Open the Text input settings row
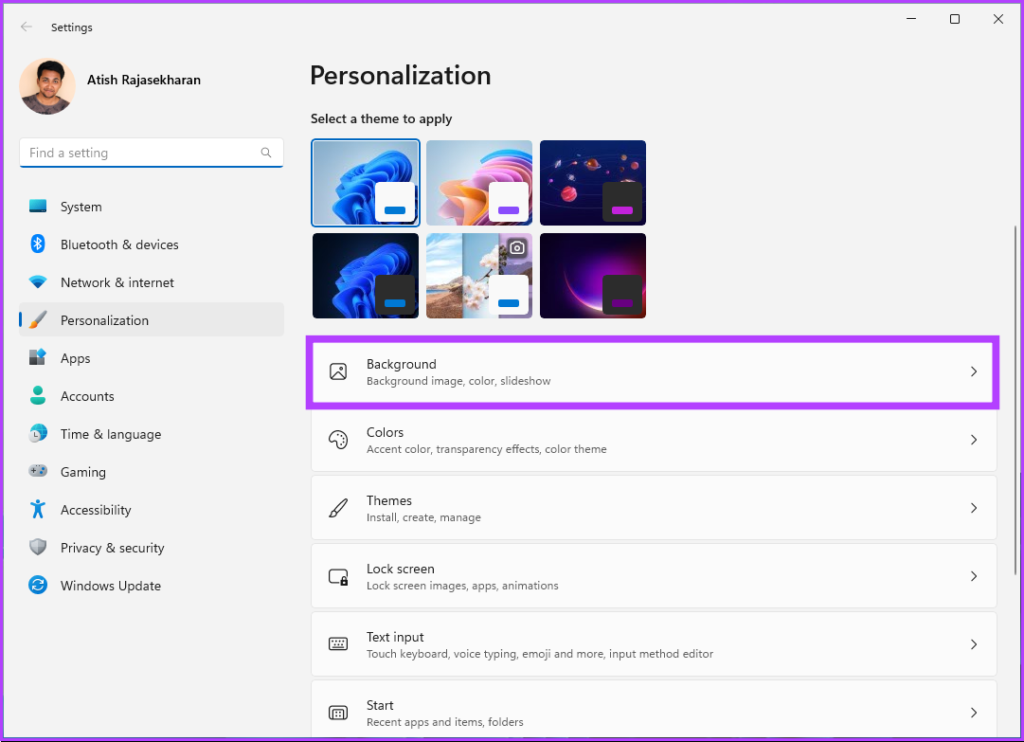The width and height of the screenshot is (1024, 742). [653, 645]
